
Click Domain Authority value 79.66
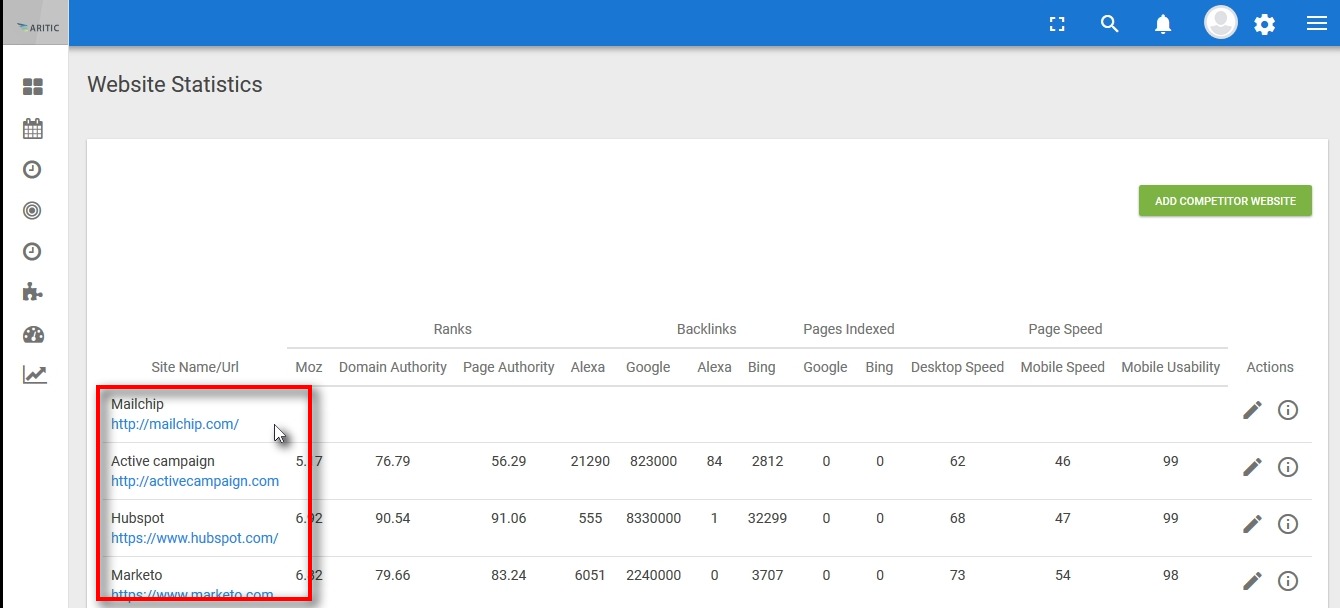coord(393,575)
